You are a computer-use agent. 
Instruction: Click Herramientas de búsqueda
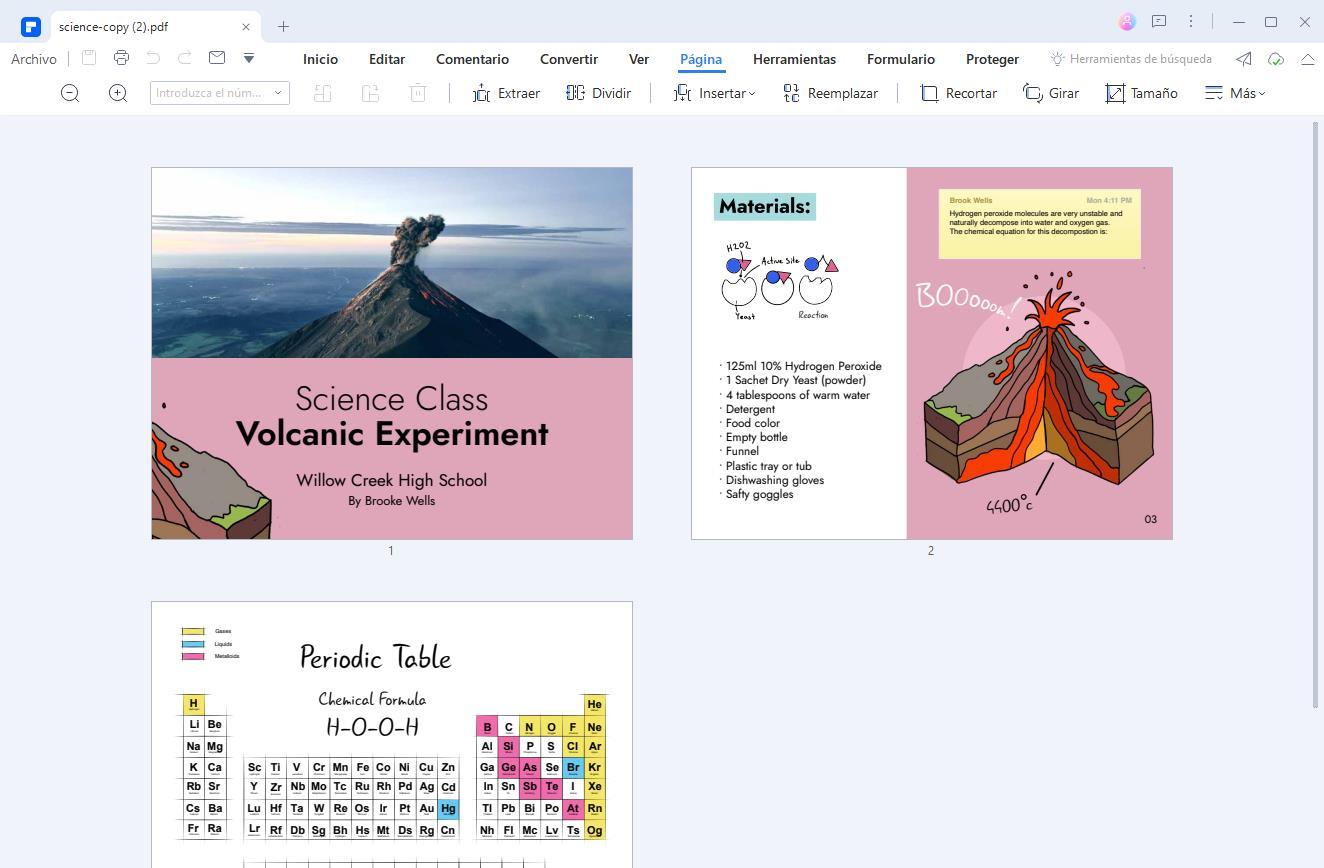[1130, 59]
